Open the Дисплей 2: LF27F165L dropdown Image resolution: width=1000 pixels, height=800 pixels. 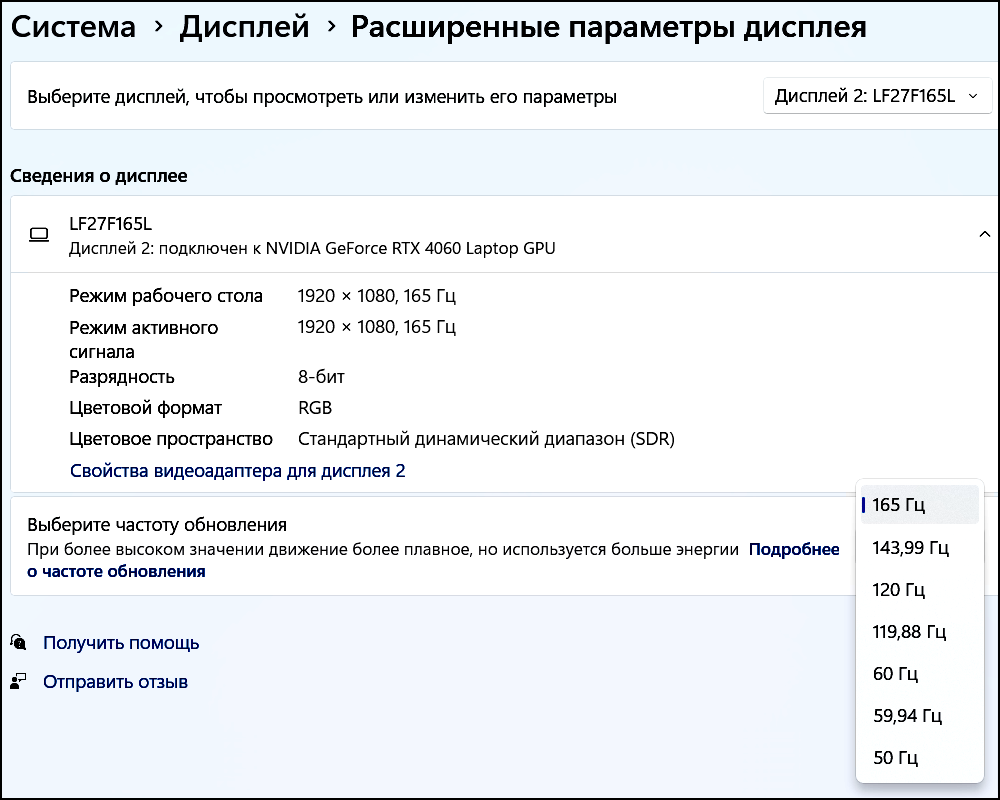[x=876, y=96]
